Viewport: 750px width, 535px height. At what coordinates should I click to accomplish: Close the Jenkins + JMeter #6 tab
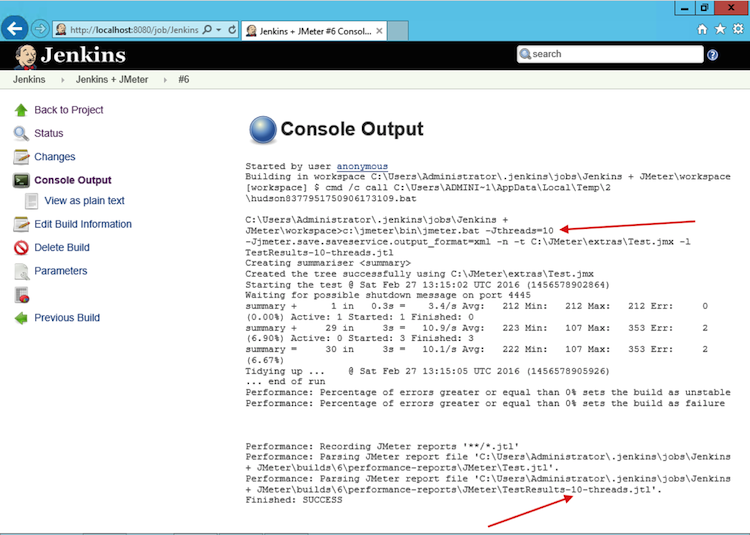[x=379, y=31]
